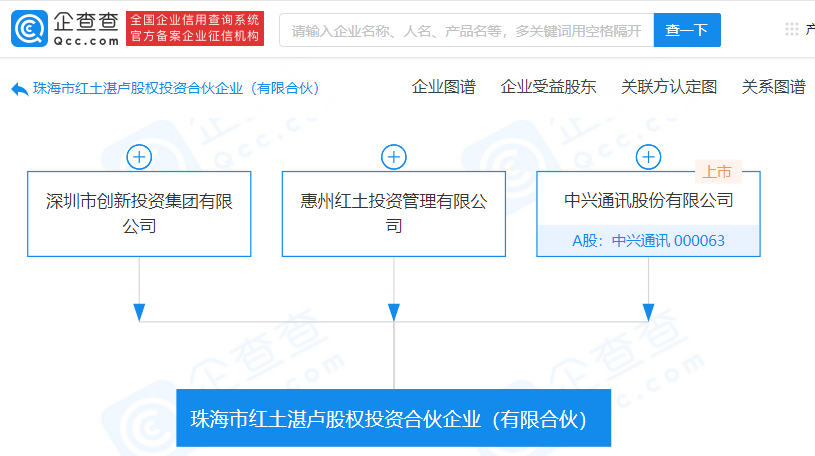Click the 查一下 search button

point(687,30)
